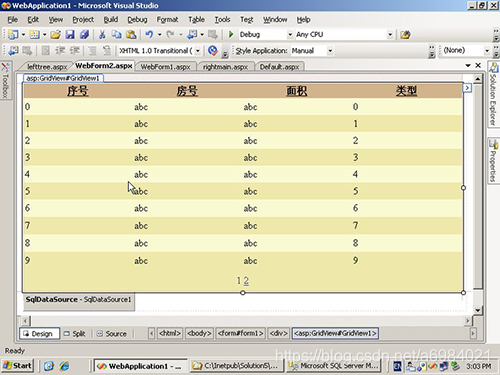This screenshot has height=375, width=500.
Task: Open the Tools menu
Action: click(222, 20)
